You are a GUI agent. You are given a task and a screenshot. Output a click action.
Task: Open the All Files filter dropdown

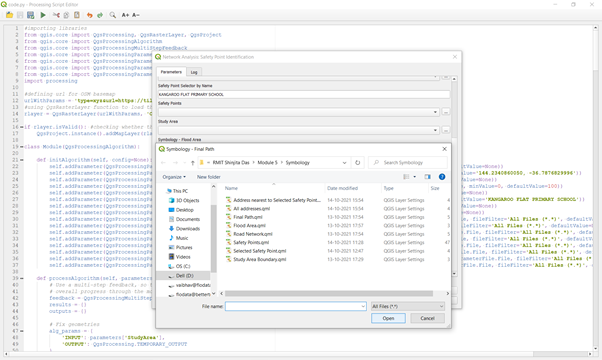coord(408,306)
